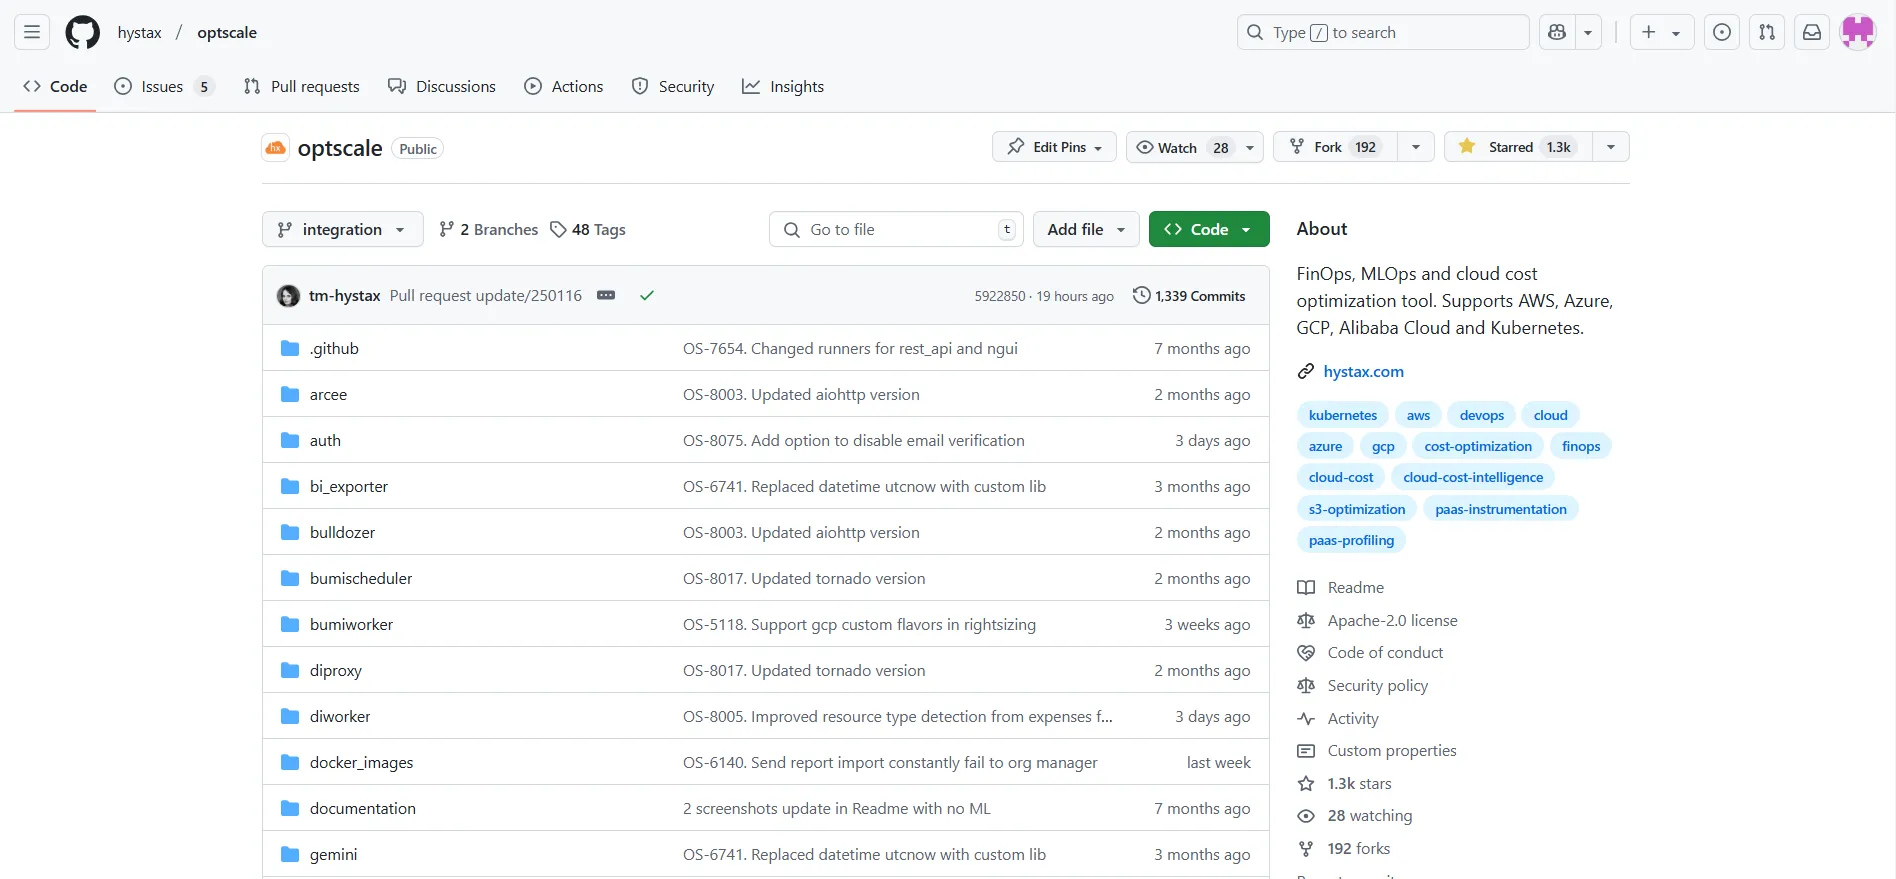Click the Activity pulse icon
This screenshot has height=879, width=1896.
[x=1306, y=719]
